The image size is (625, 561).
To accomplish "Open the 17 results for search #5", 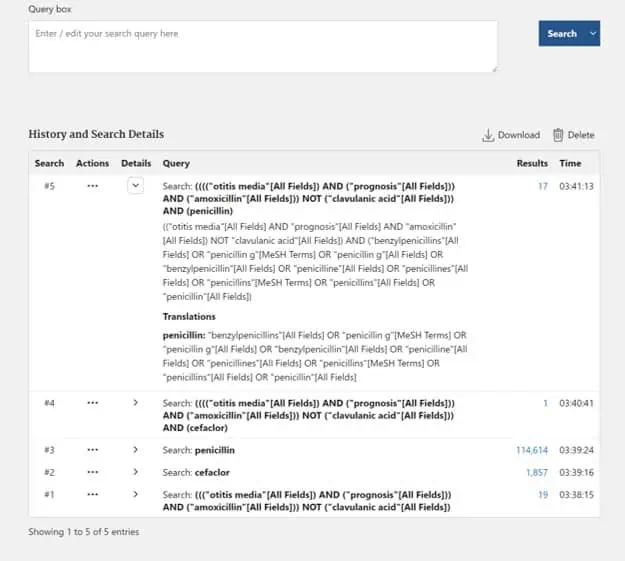I will coord(542,186).
